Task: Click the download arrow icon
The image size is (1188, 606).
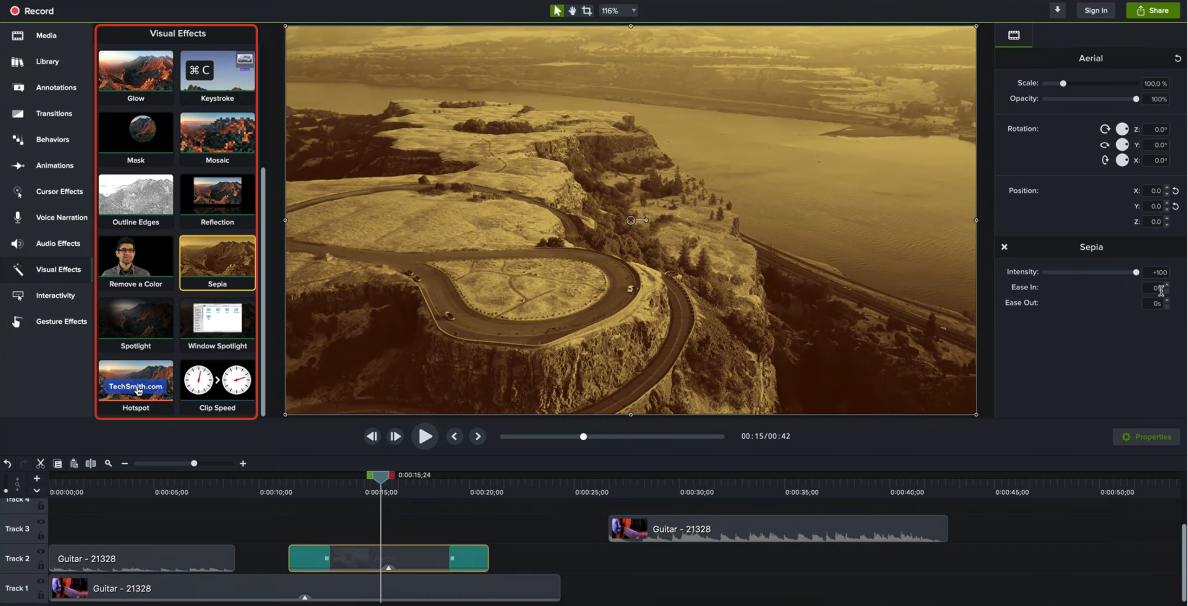Action: point(1058,10)
